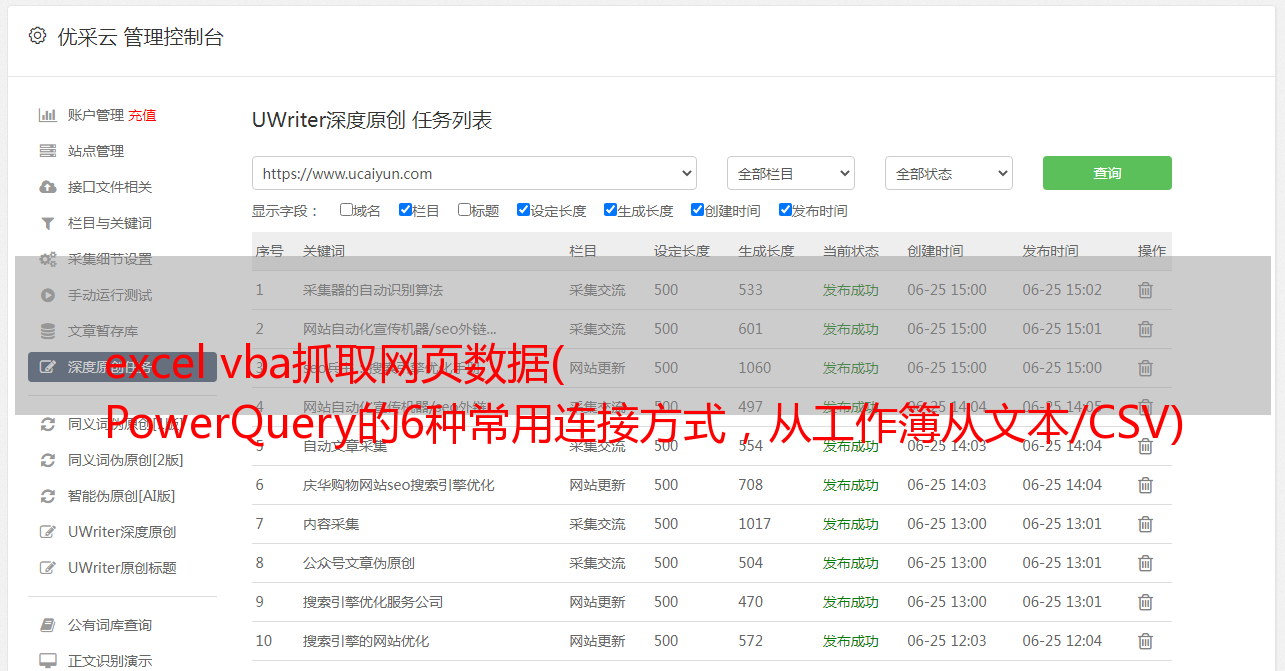This screenshot has width=1285, height=671.
Task: Delete the 内容采集 task with trash icon
Action: click(1145, 524)
